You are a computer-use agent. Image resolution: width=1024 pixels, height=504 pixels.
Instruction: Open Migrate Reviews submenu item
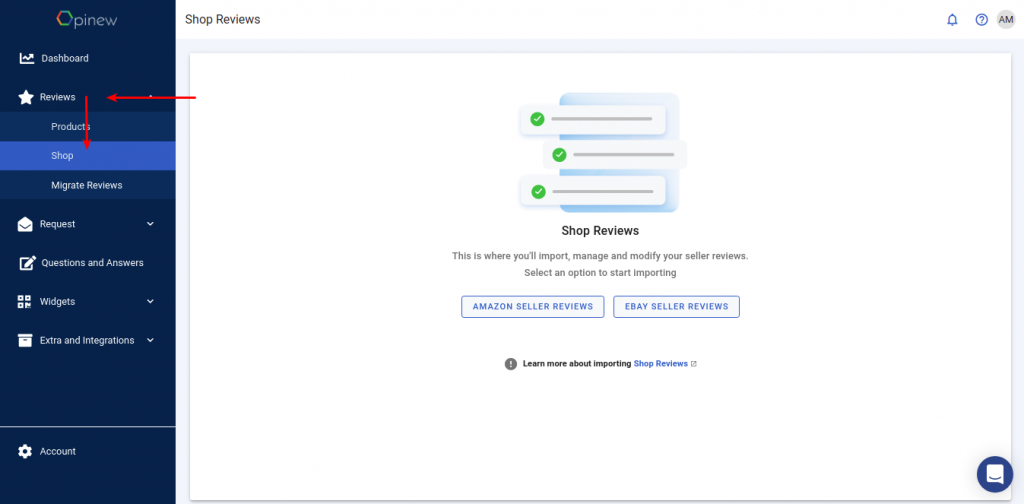(x=88, y=185)
